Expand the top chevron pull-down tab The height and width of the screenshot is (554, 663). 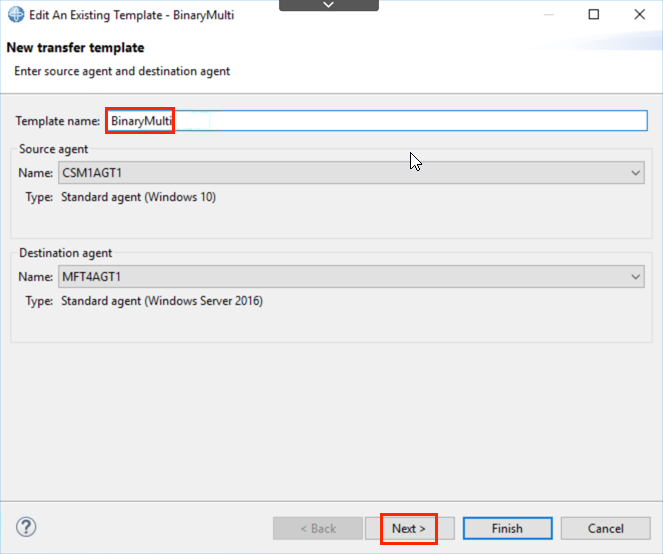(329, 5)
